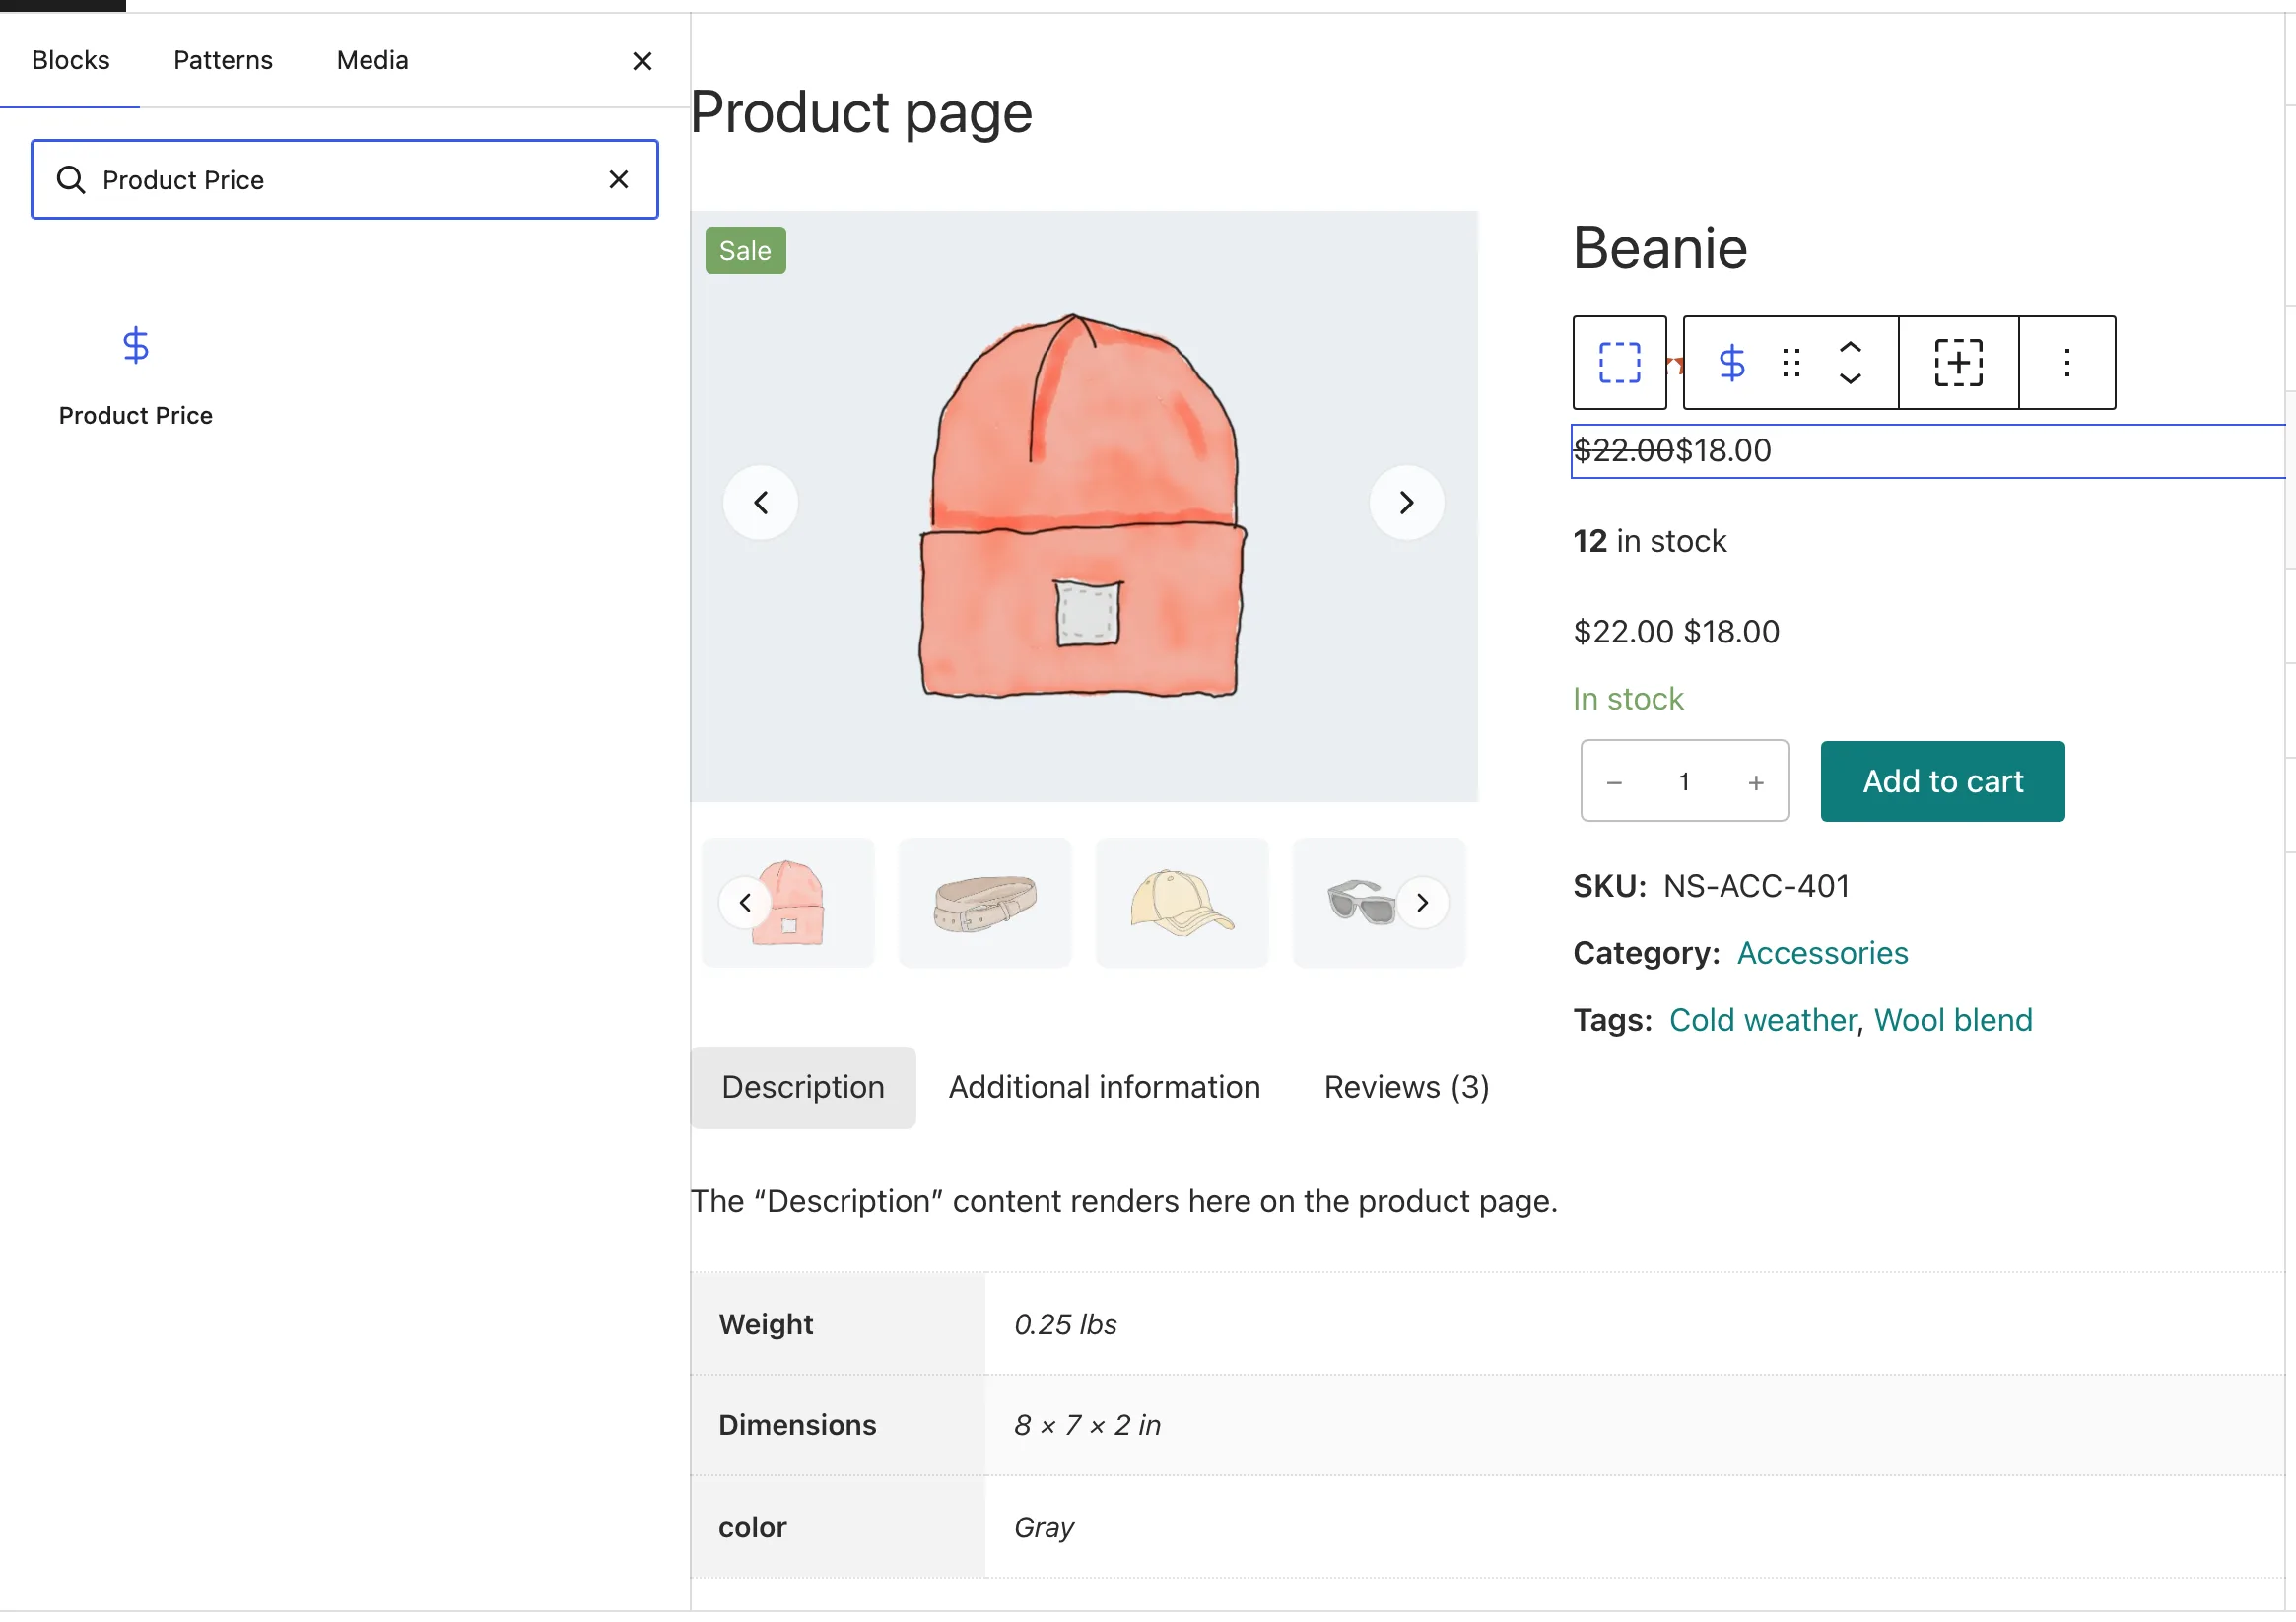This screenshot has height=1622, width=2296.
Task: Open the Accessories category link
Action: (x=1822, y=953)
